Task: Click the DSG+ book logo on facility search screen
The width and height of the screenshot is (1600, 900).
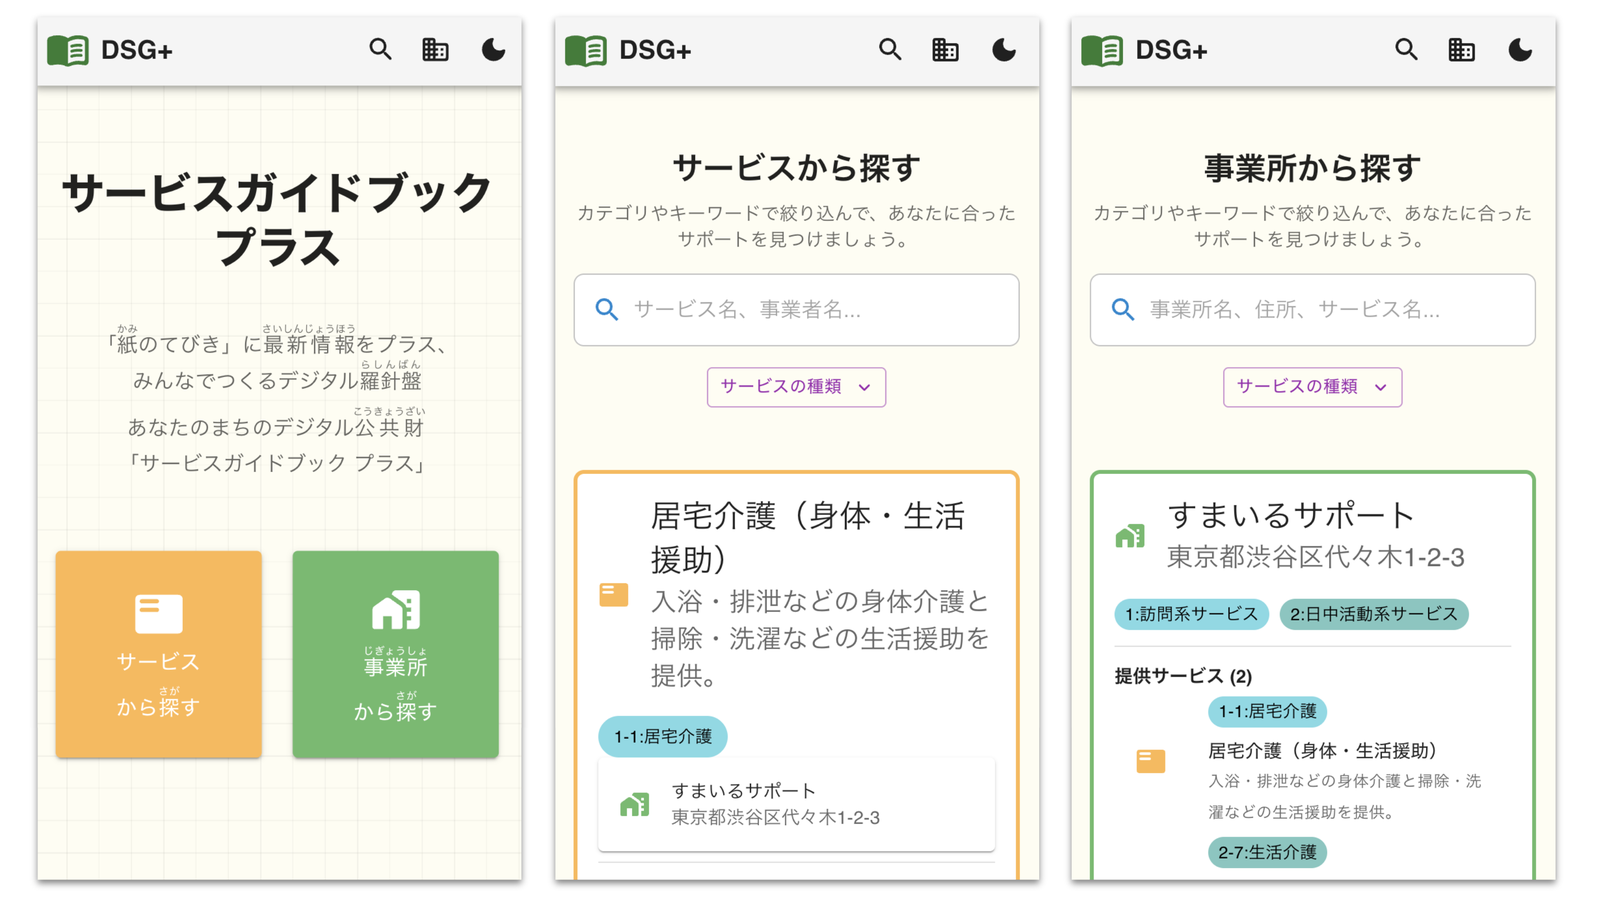Action: pyautogui.click(x=1102, y=50)
